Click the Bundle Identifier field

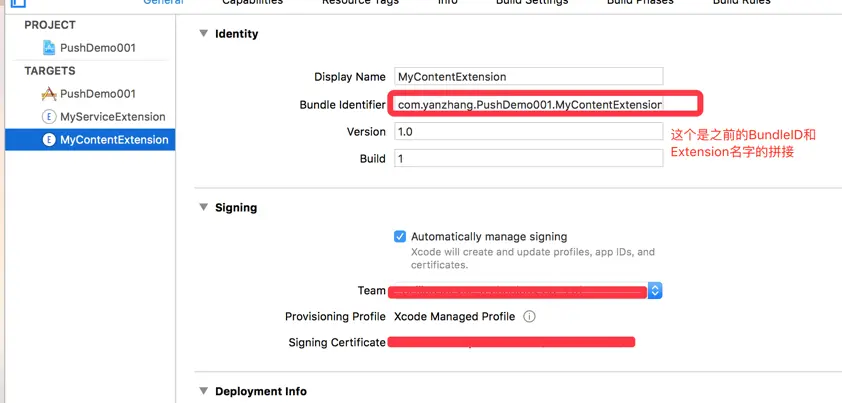528,105
